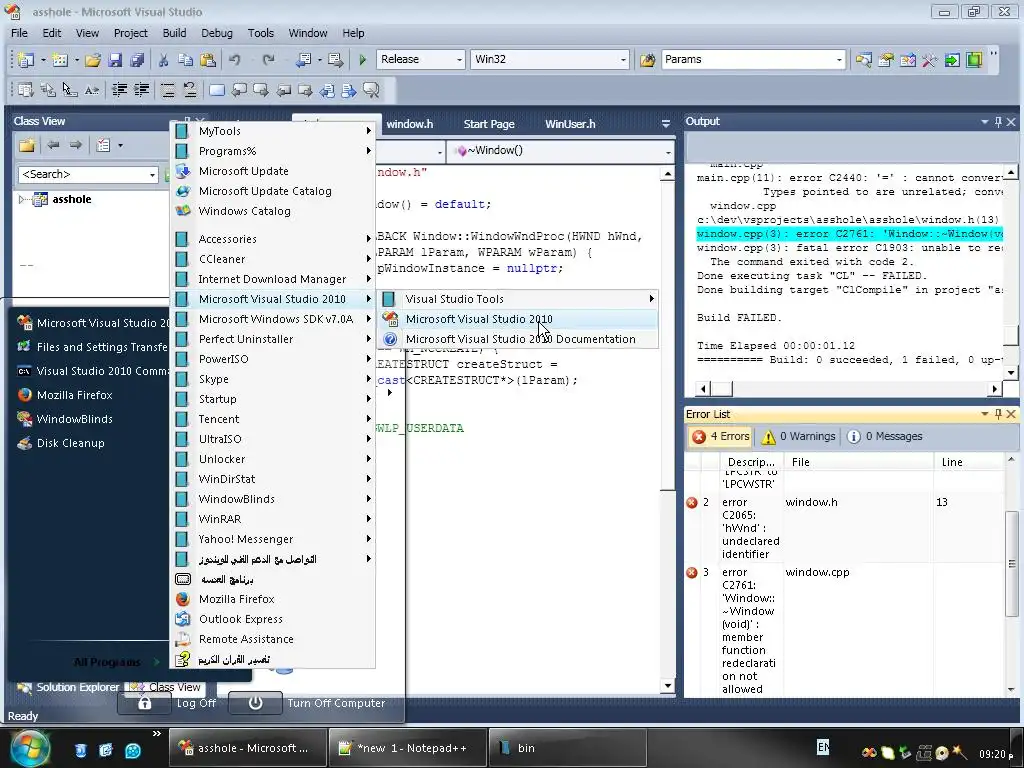The image size is (1024, 768).
Task: Open the Output panel window position menu
Action: 984,121
